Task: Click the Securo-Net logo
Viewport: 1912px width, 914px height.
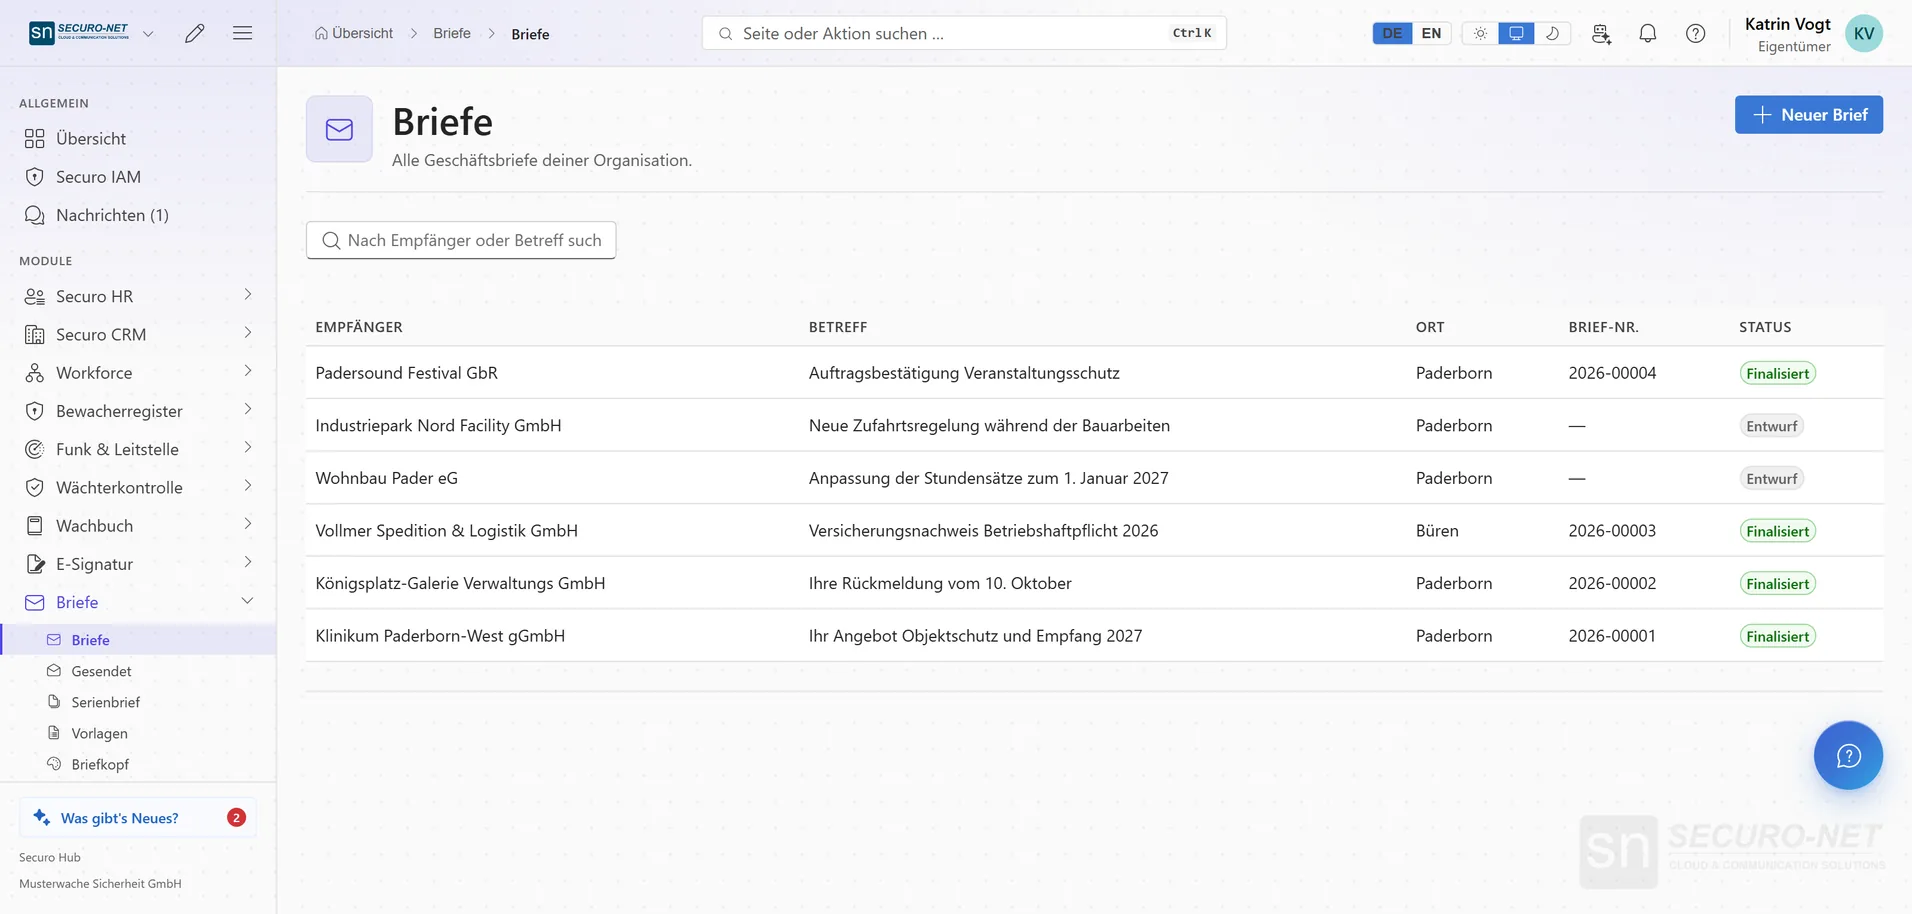Action: pyautogui.click(x=79, y=33)
